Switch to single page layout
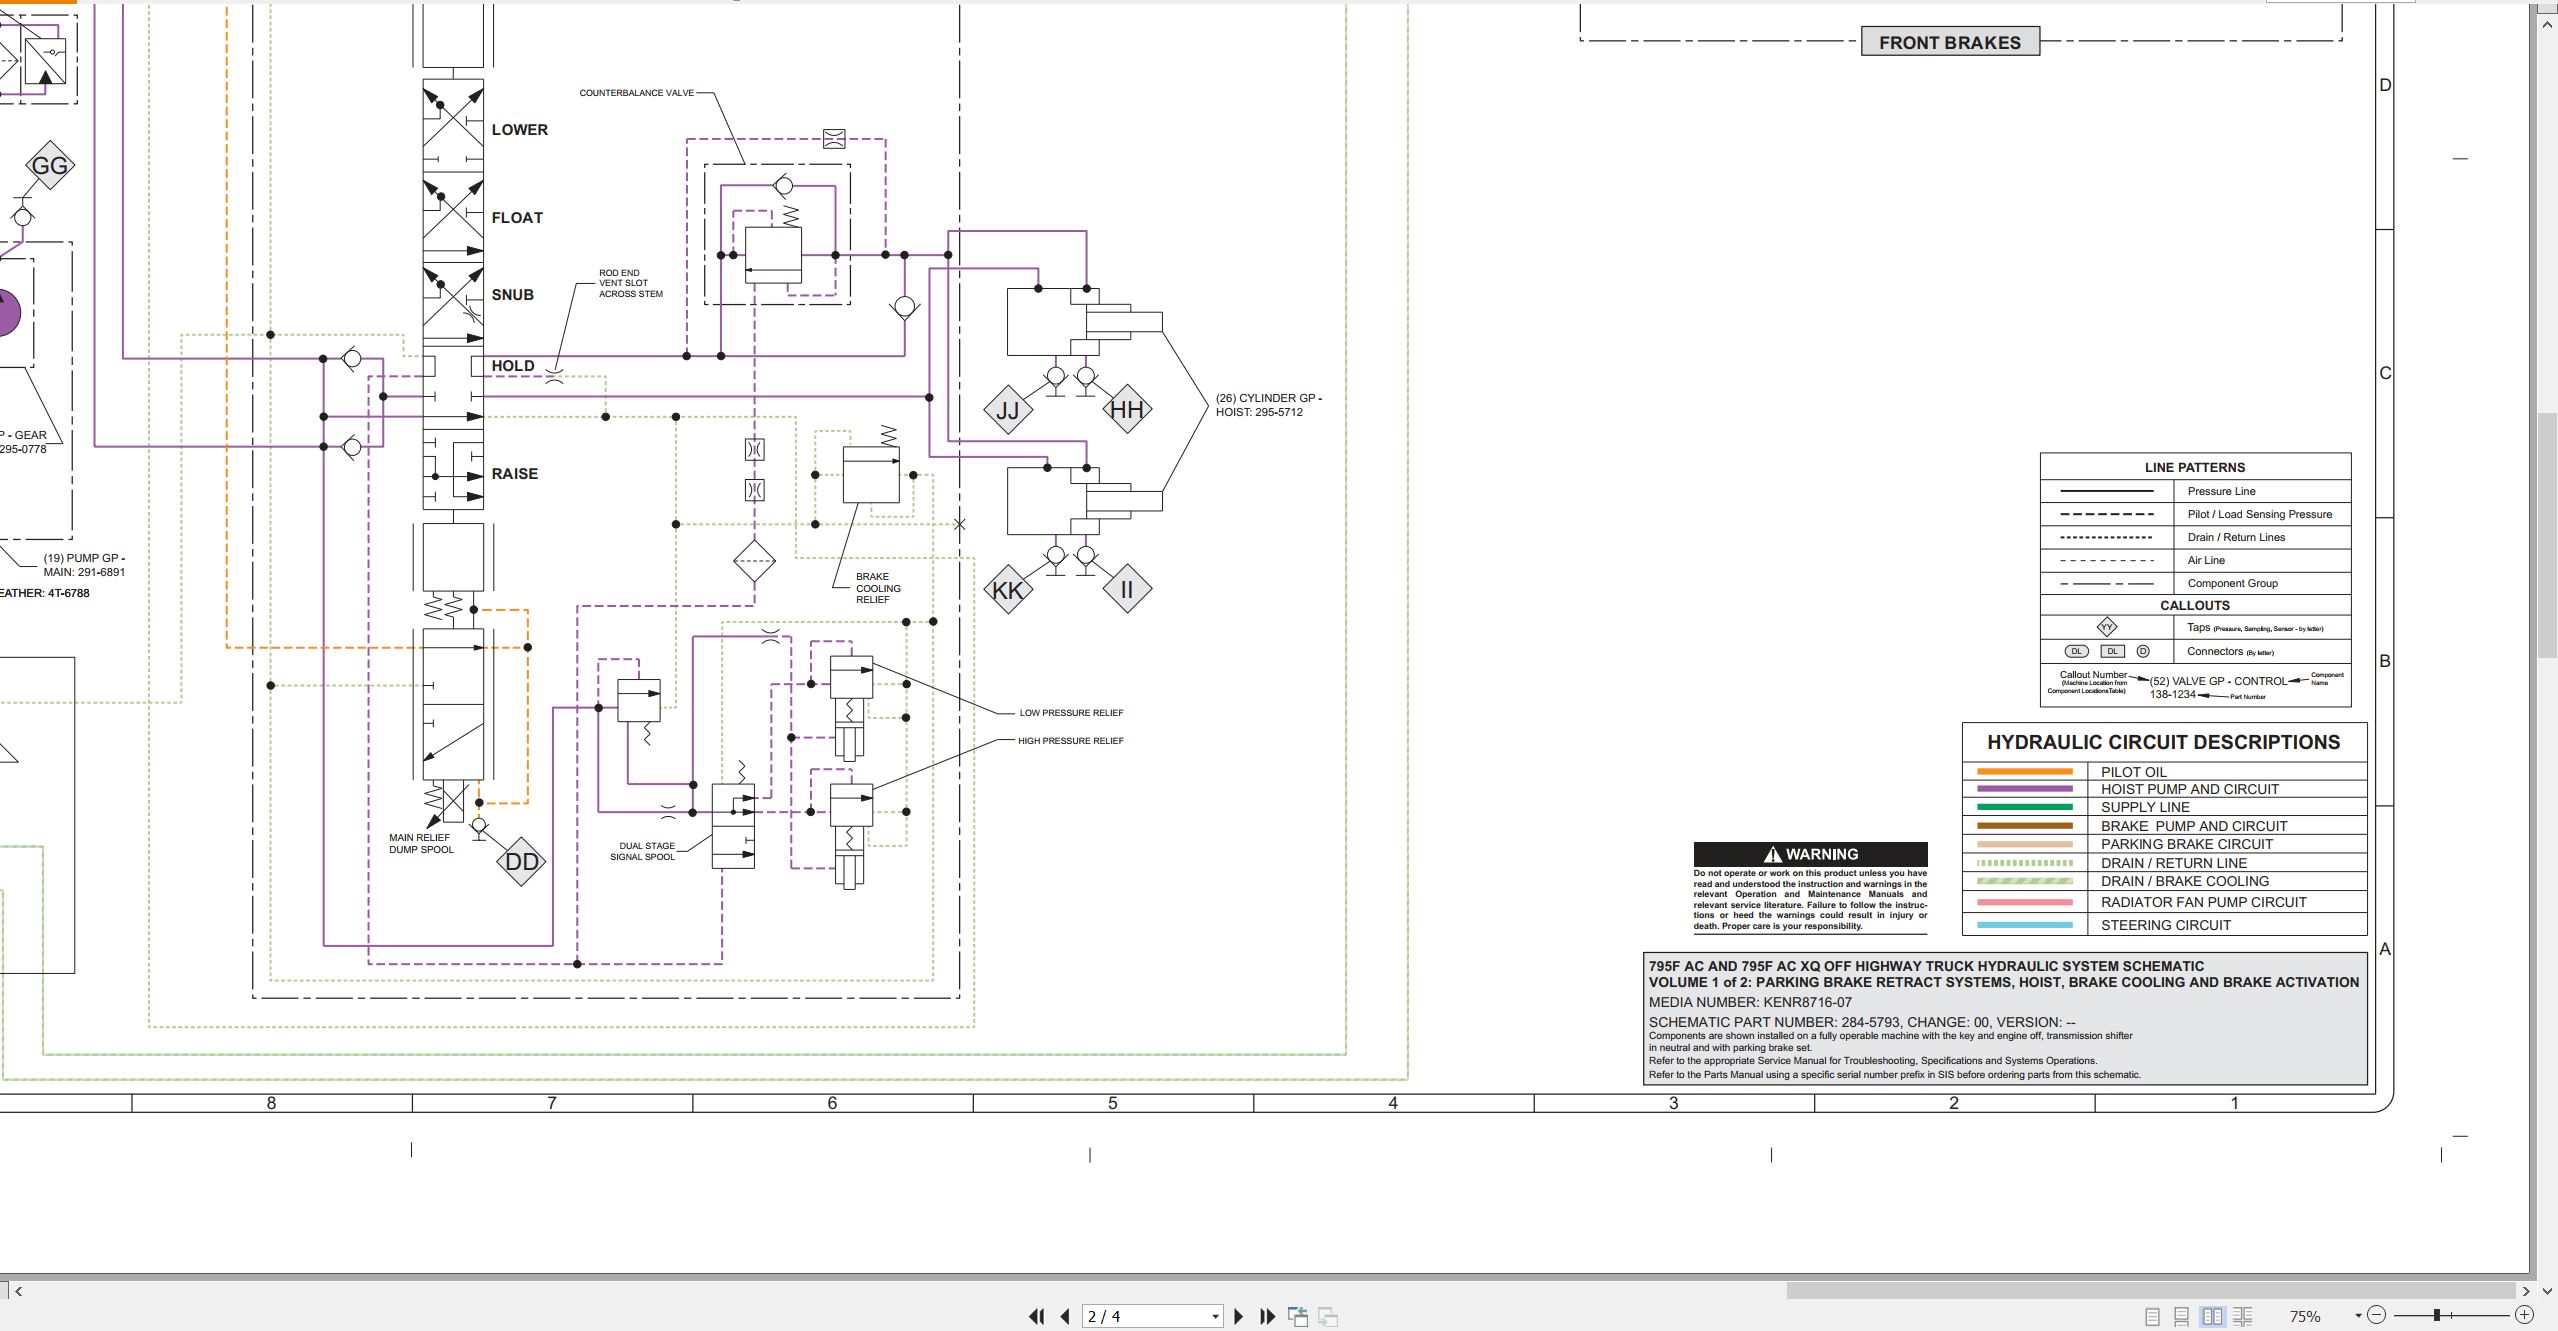Image resolution: width=2558 pixels, height=1331 pixels. coord(2153,1316)
